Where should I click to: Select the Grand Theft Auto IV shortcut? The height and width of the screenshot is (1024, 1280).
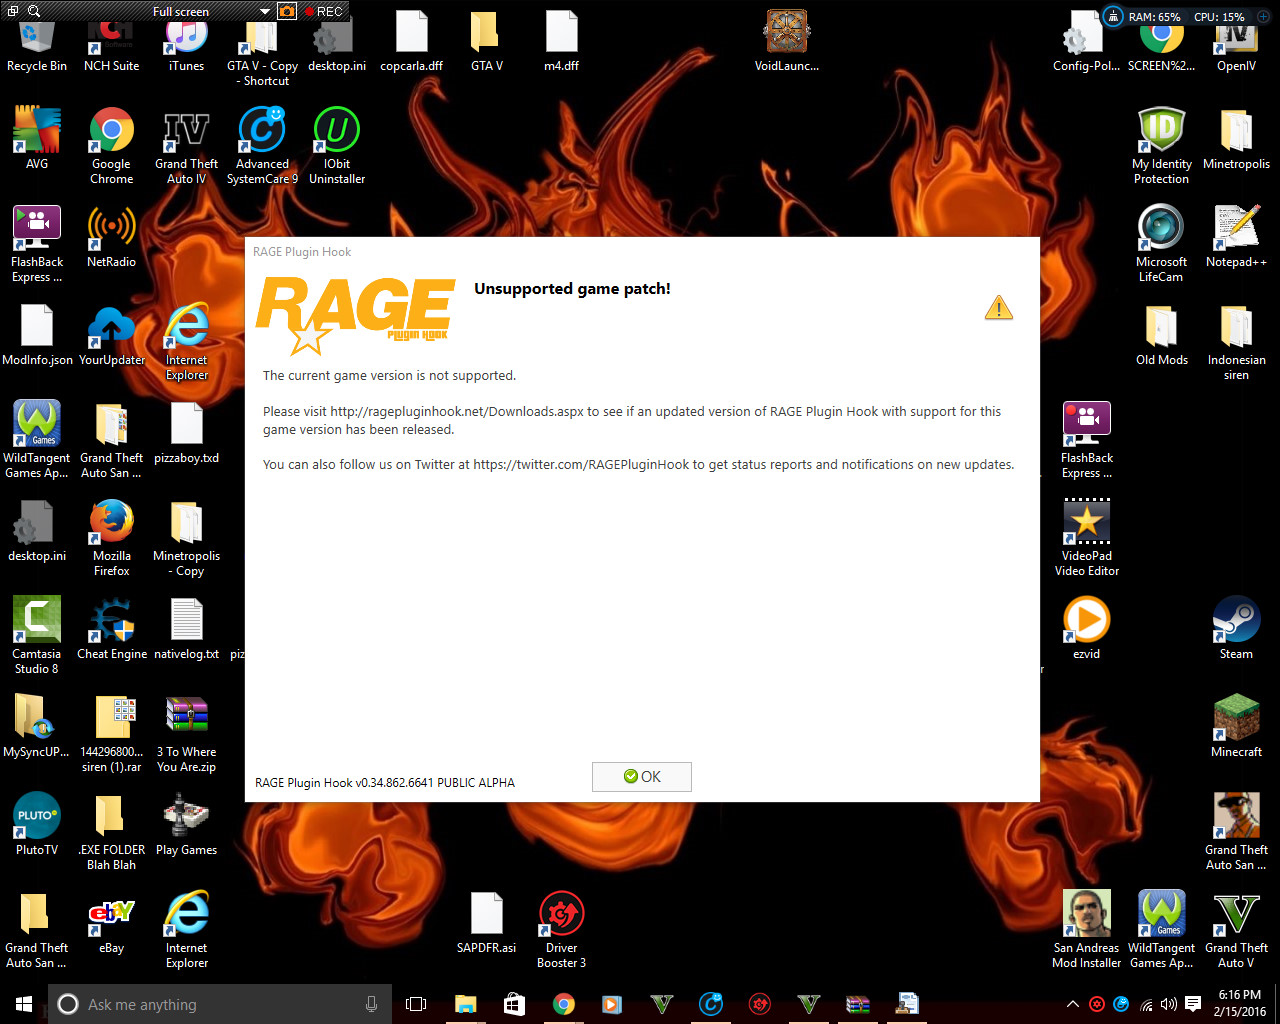[x=186, y=147]
